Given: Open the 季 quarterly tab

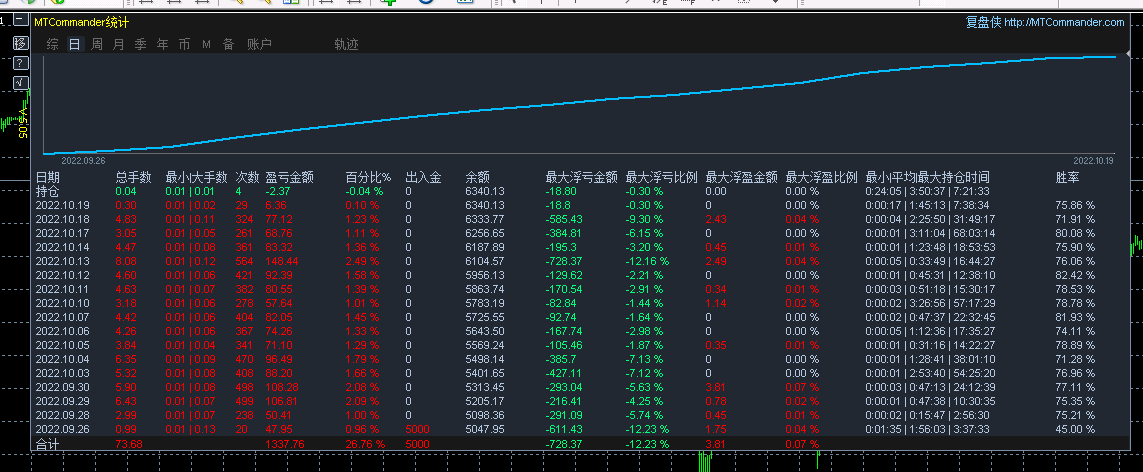Looking at the screenshot, I should point(141,44).
